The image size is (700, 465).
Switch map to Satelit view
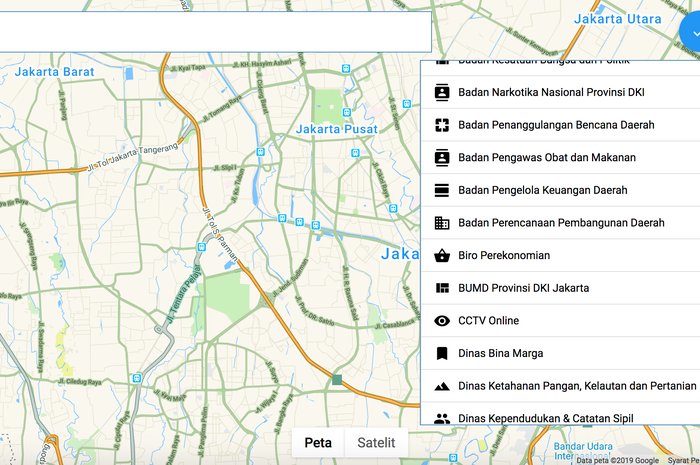coord(376,443)
